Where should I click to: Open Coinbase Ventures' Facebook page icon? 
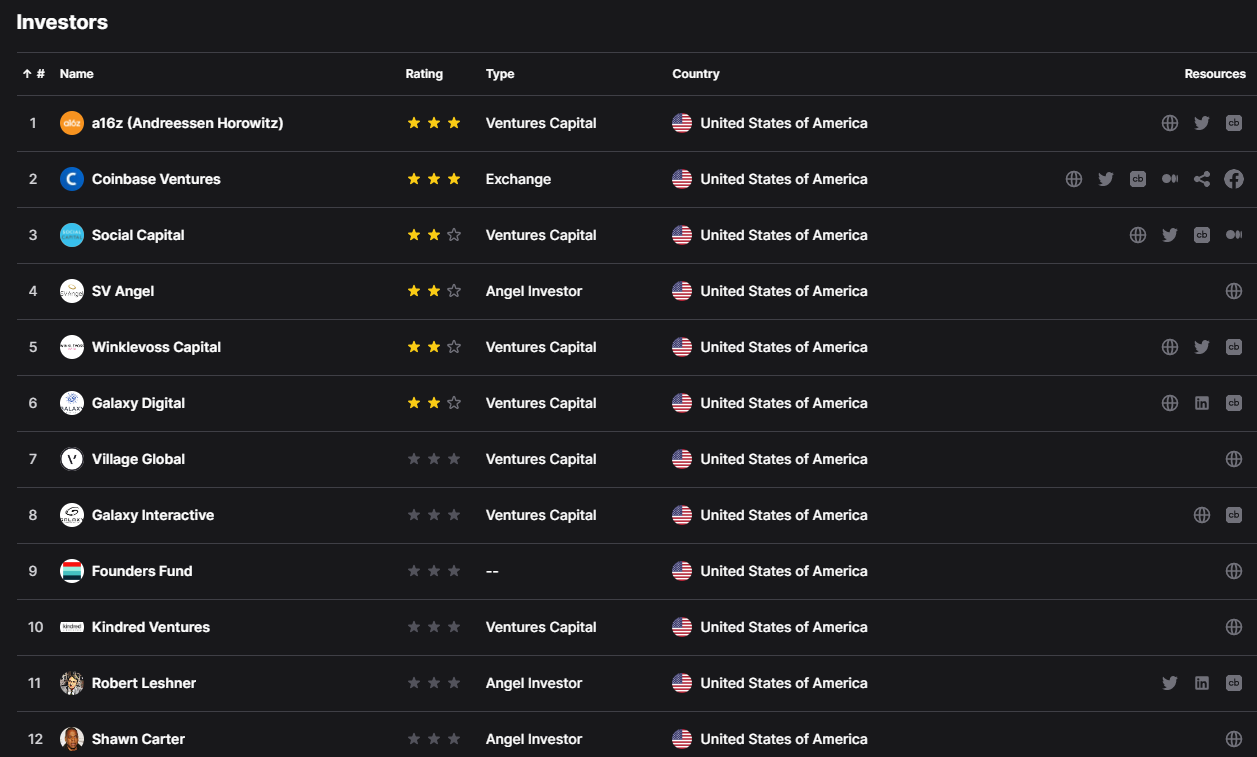click(1234, 179)
